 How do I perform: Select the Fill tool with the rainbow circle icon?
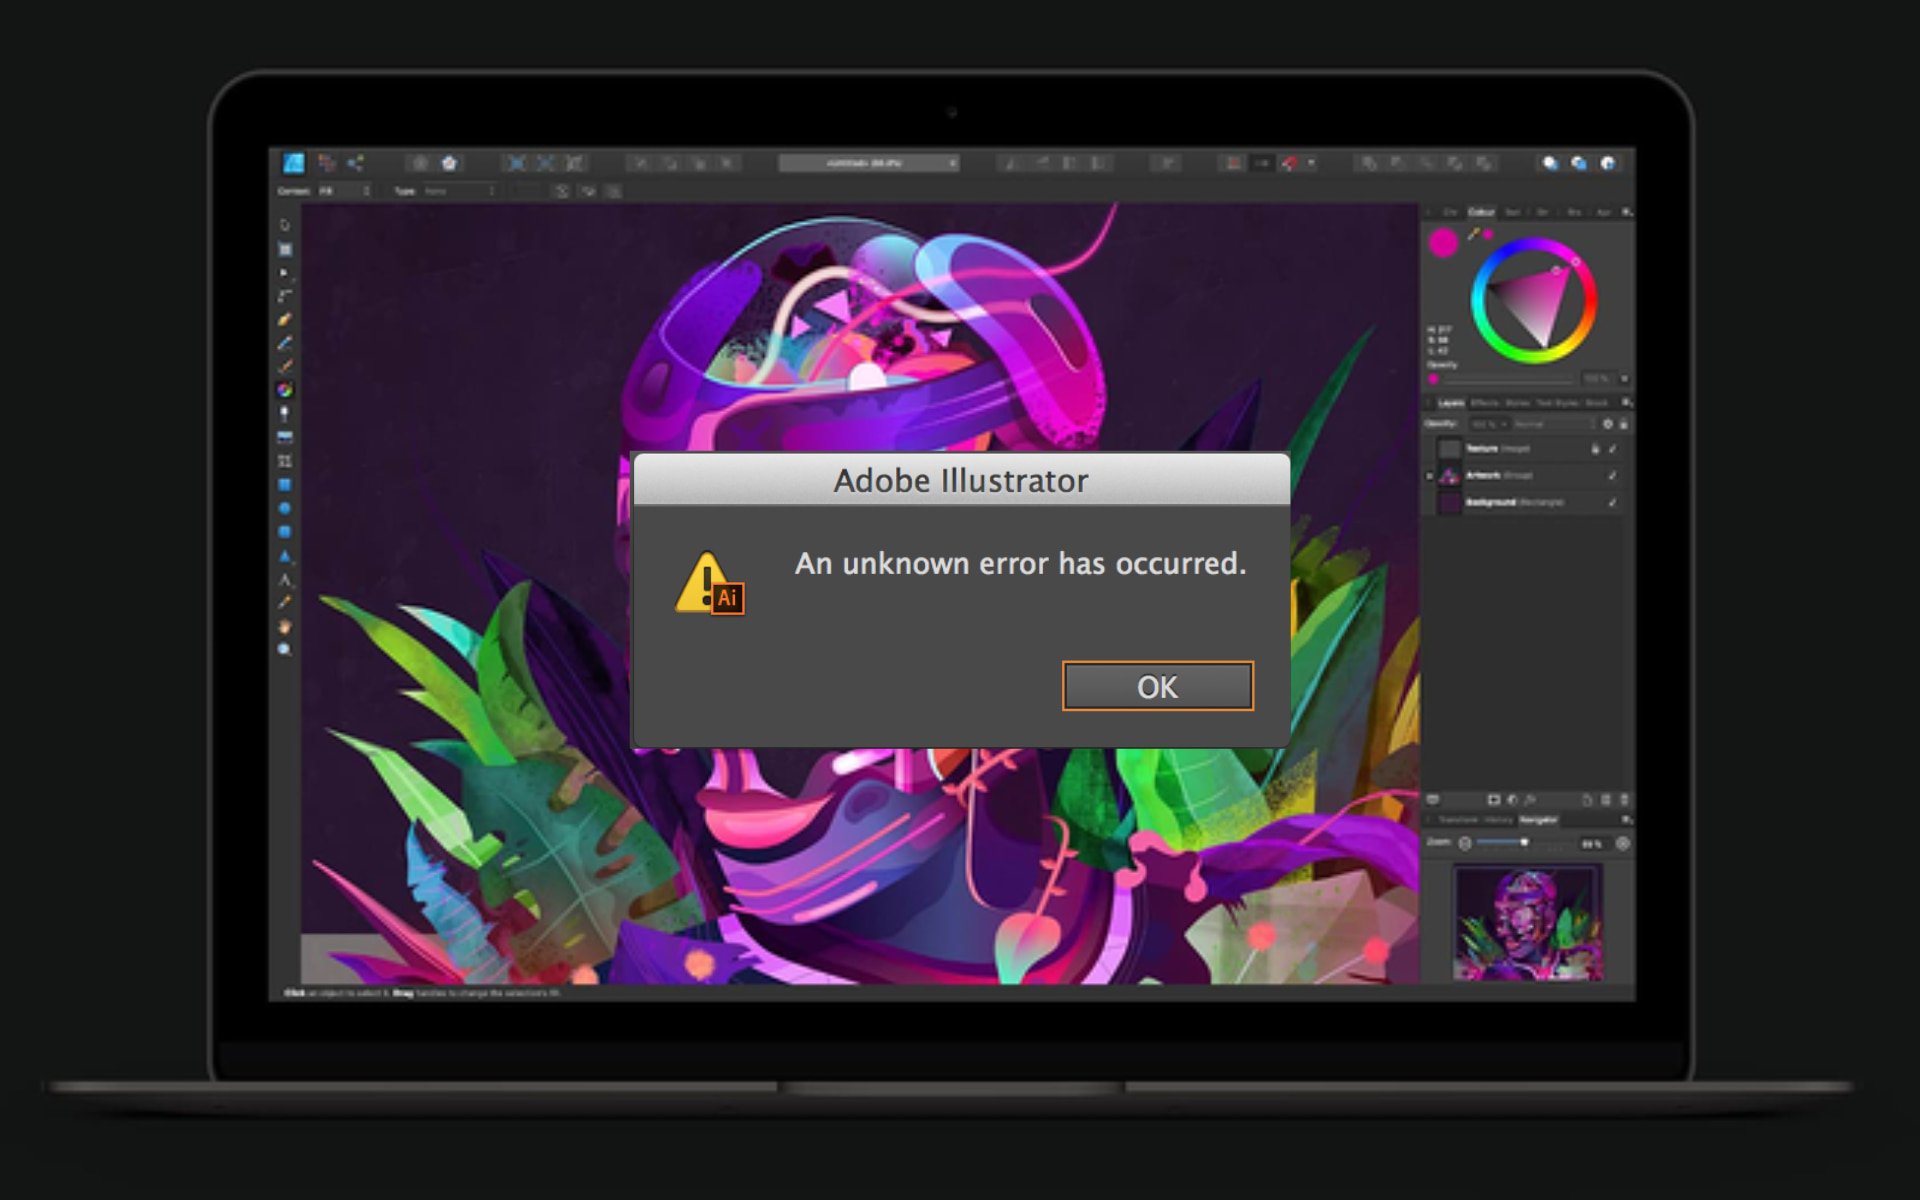(285, 390)
